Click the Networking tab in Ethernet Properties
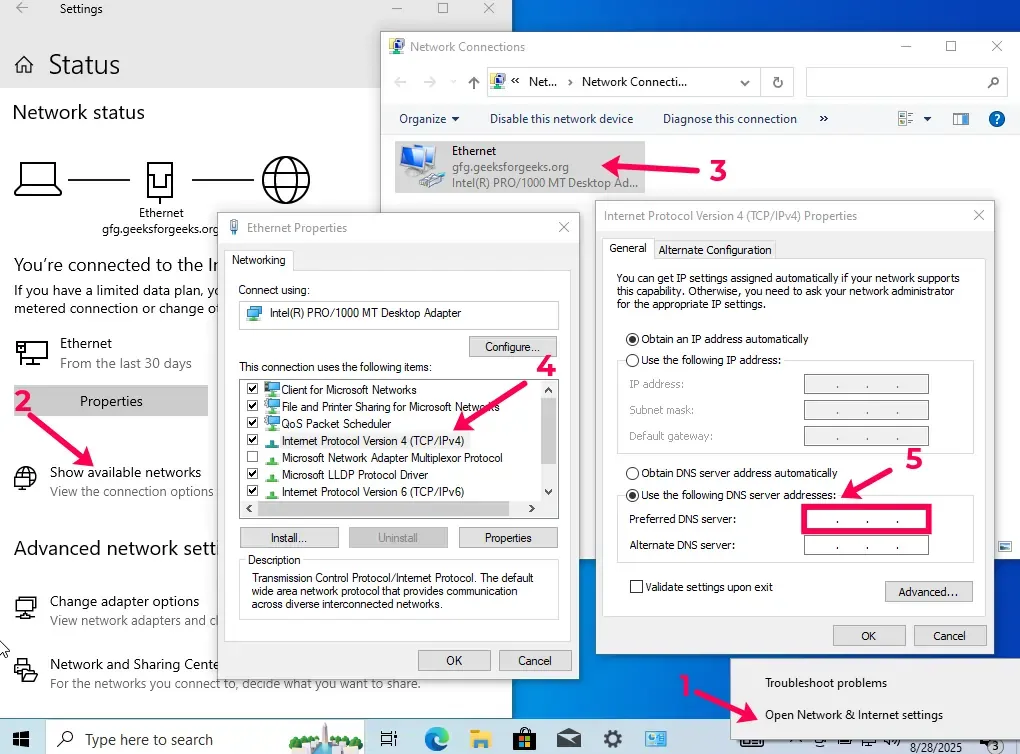This screenshot has height=754, width=1020. tap(259, 260)
